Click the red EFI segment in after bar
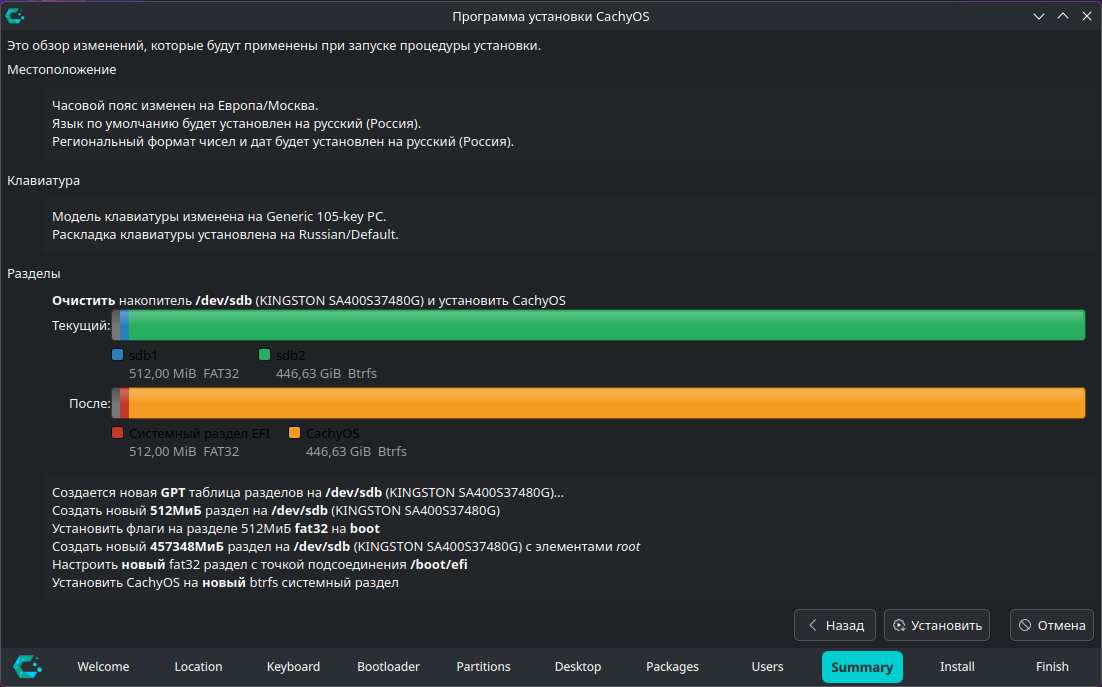1102x687 pixels. pyautogui.click(x=124, y=403)
